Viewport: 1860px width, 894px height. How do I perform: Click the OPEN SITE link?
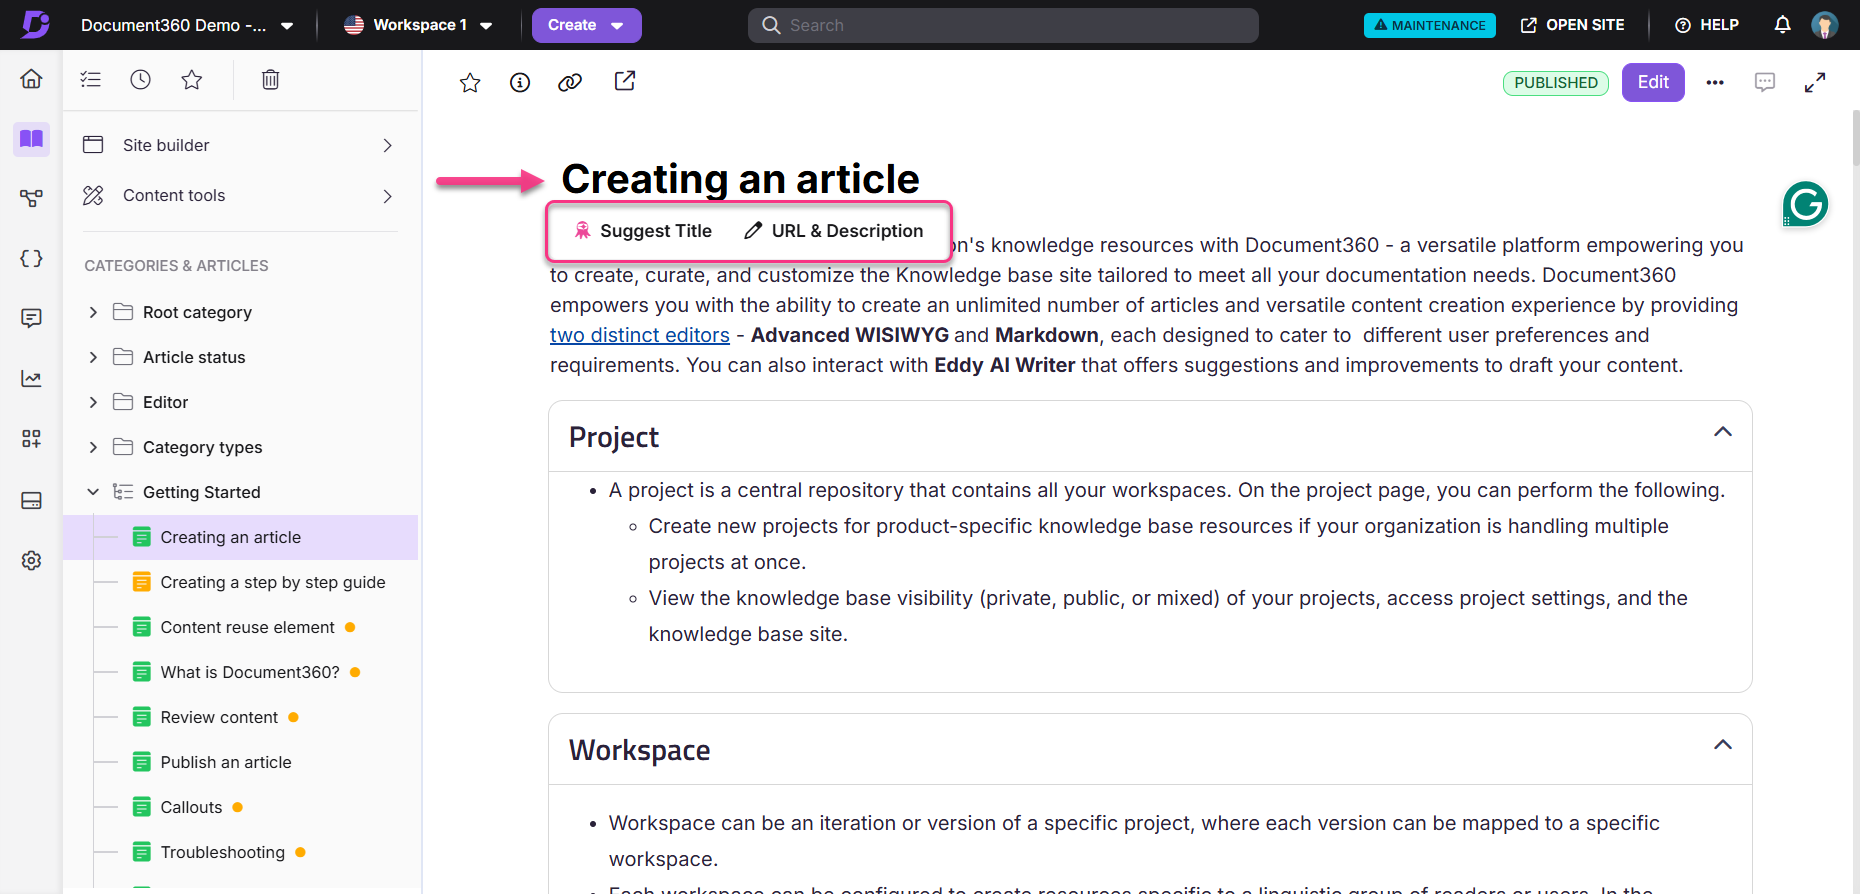coord(1572,25)
